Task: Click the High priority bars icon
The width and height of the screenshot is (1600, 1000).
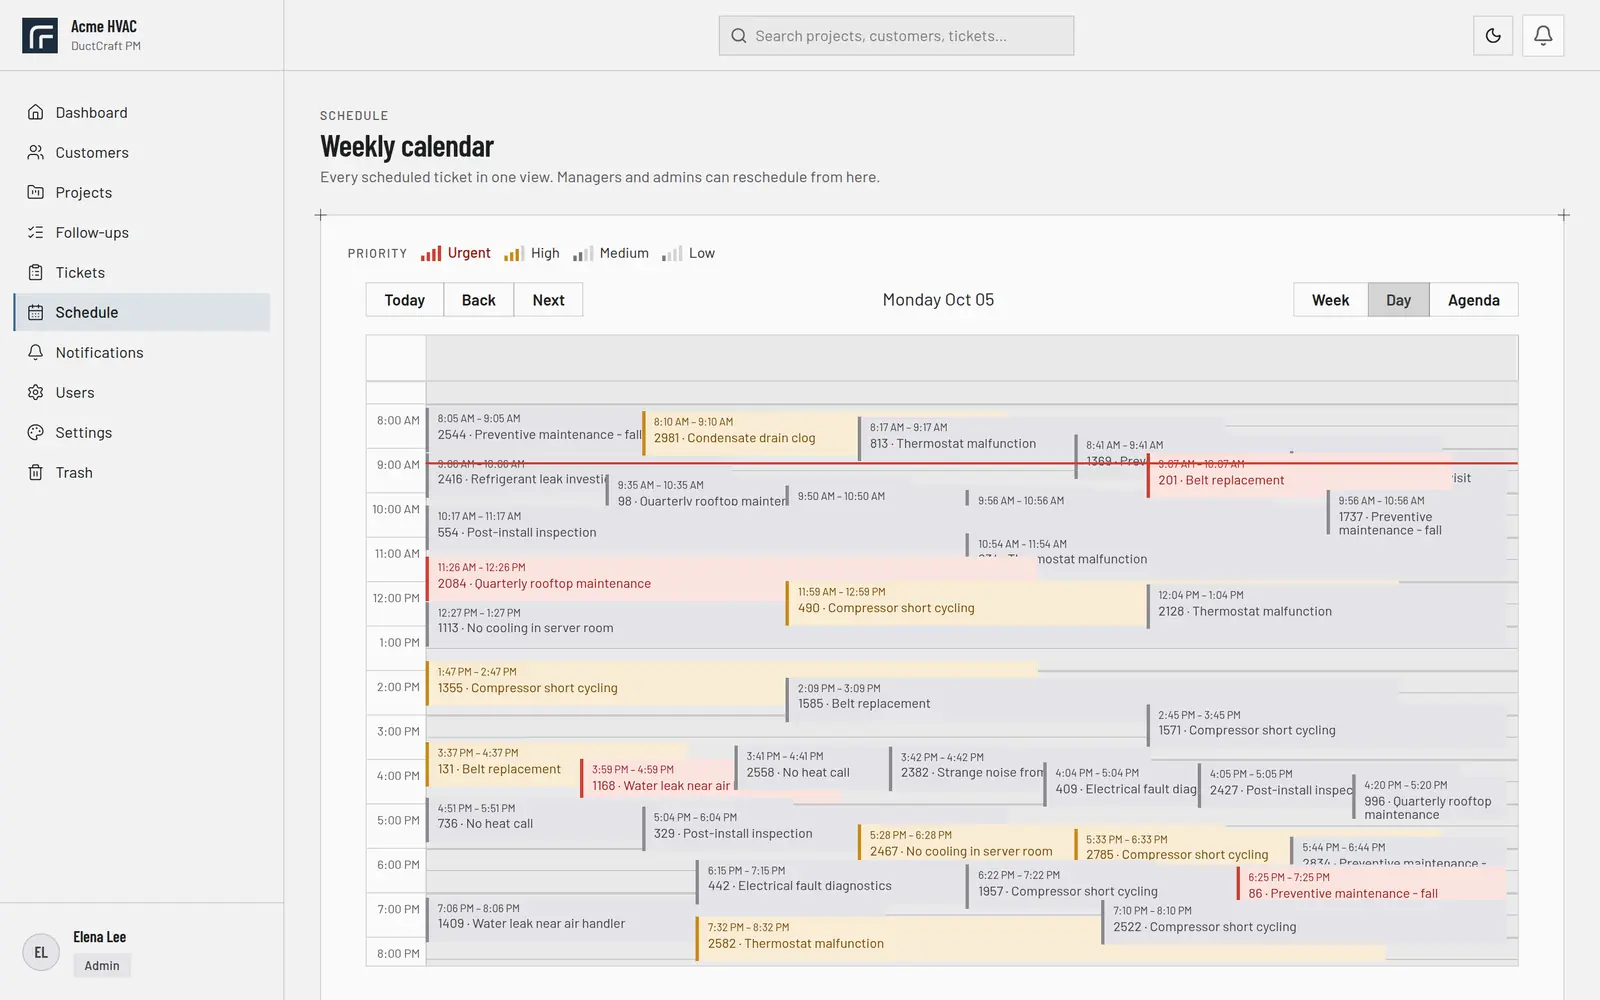Action: click(x=514, y=253)
